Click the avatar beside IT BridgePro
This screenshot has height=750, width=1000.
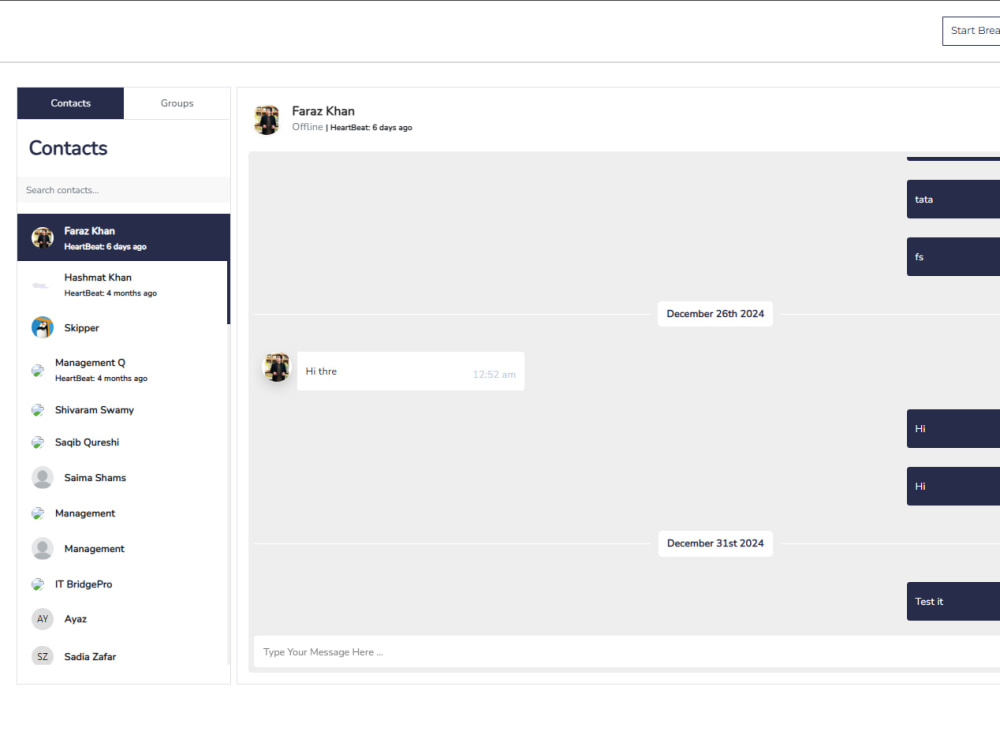pyautogui.click(x=38, y=584)
